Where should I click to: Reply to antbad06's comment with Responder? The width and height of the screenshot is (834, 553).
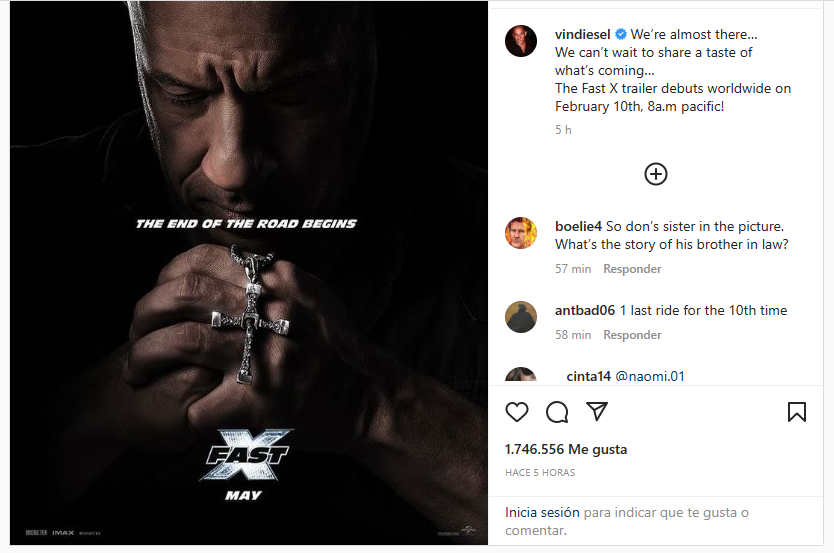[632, 335]
